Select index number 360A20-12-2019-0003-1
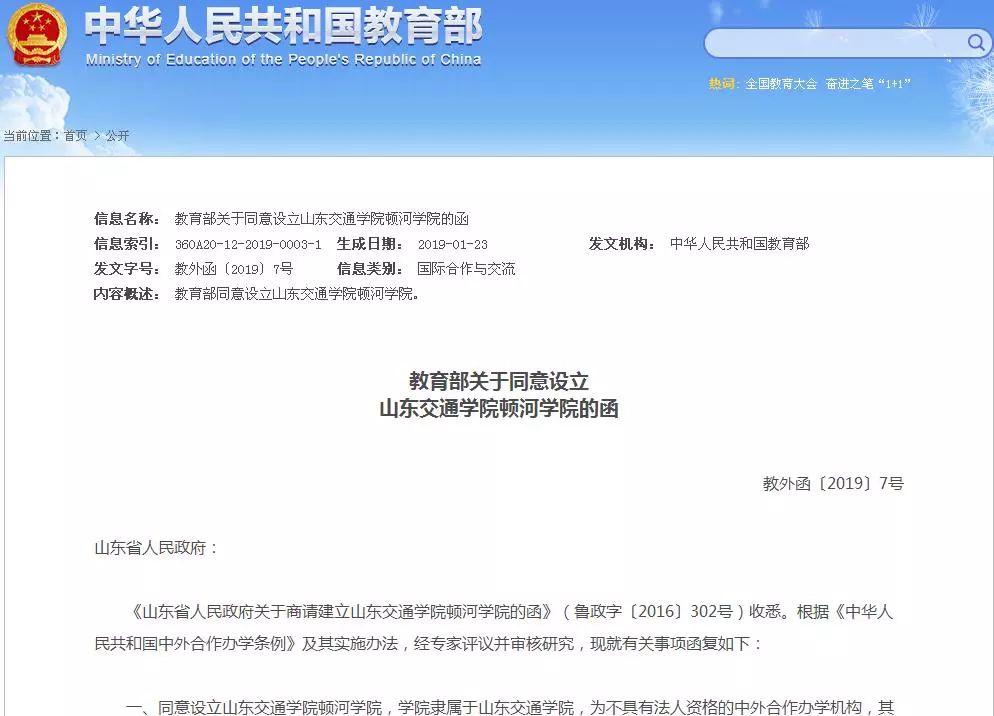The width and height of the screenshot is (994, 716). (x=248, y=244)
